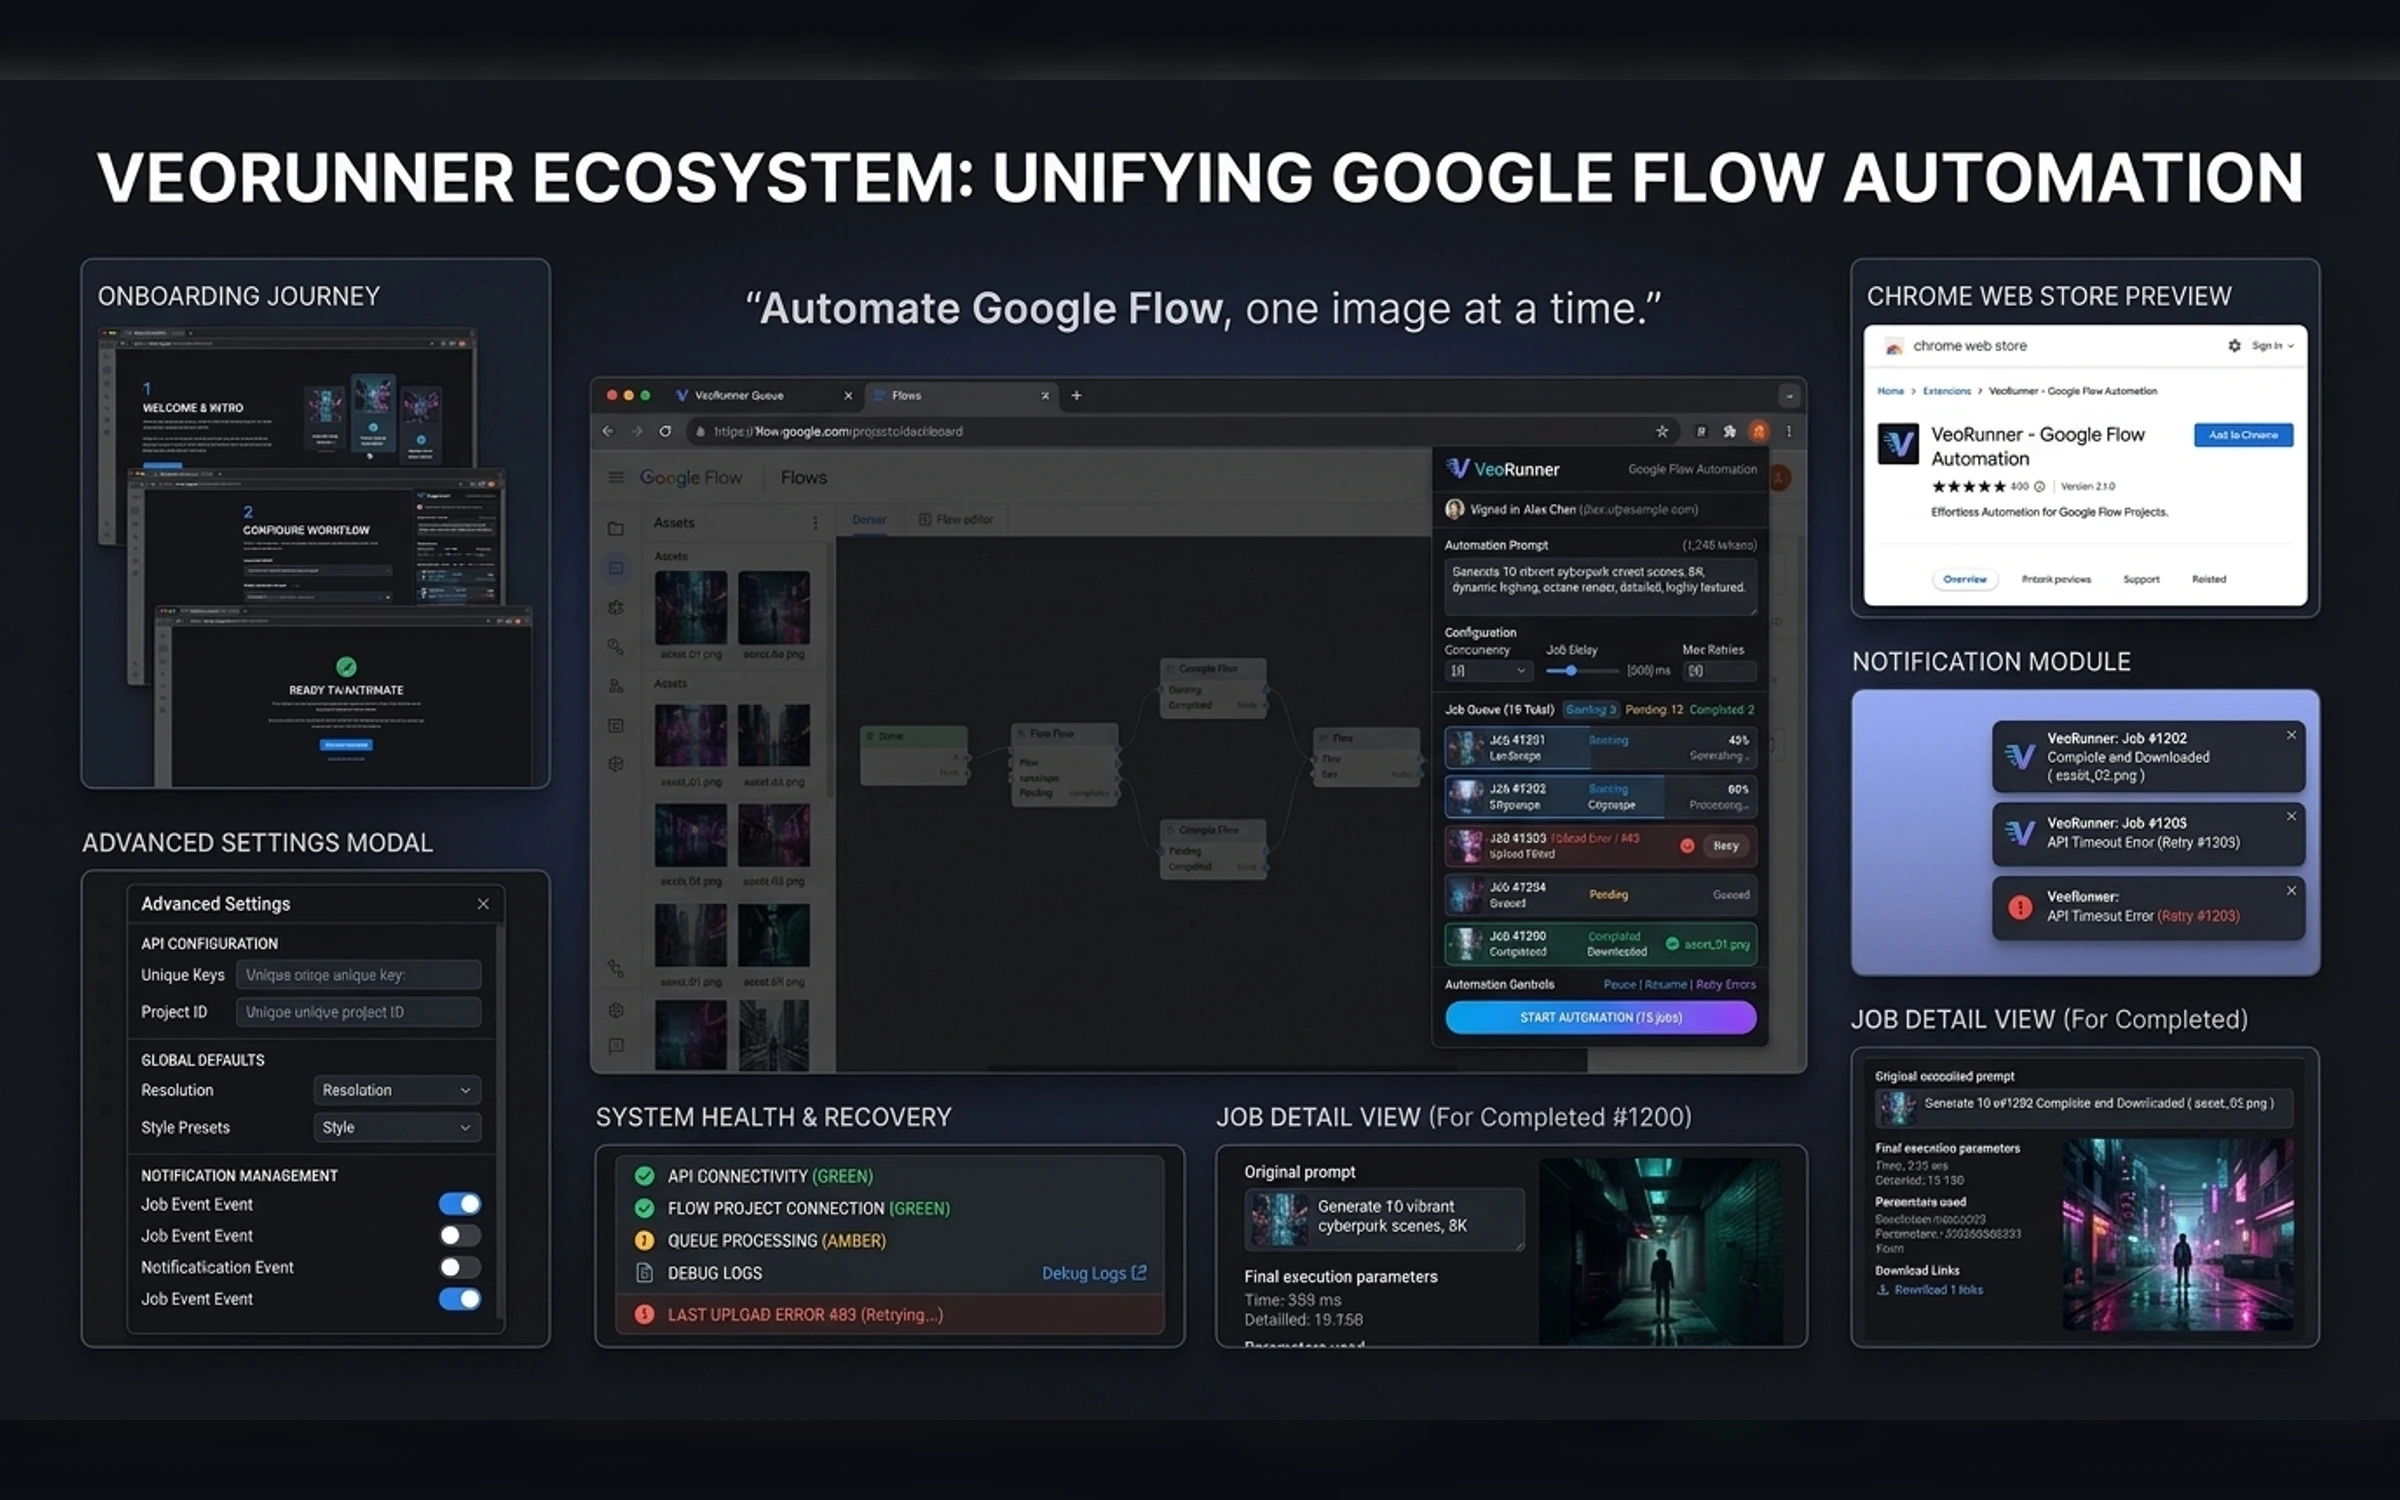This screenshot has height=1500, width=2400.
Task: Open the Support tab in Chrome Web Store
Action: pos(2141,579)
